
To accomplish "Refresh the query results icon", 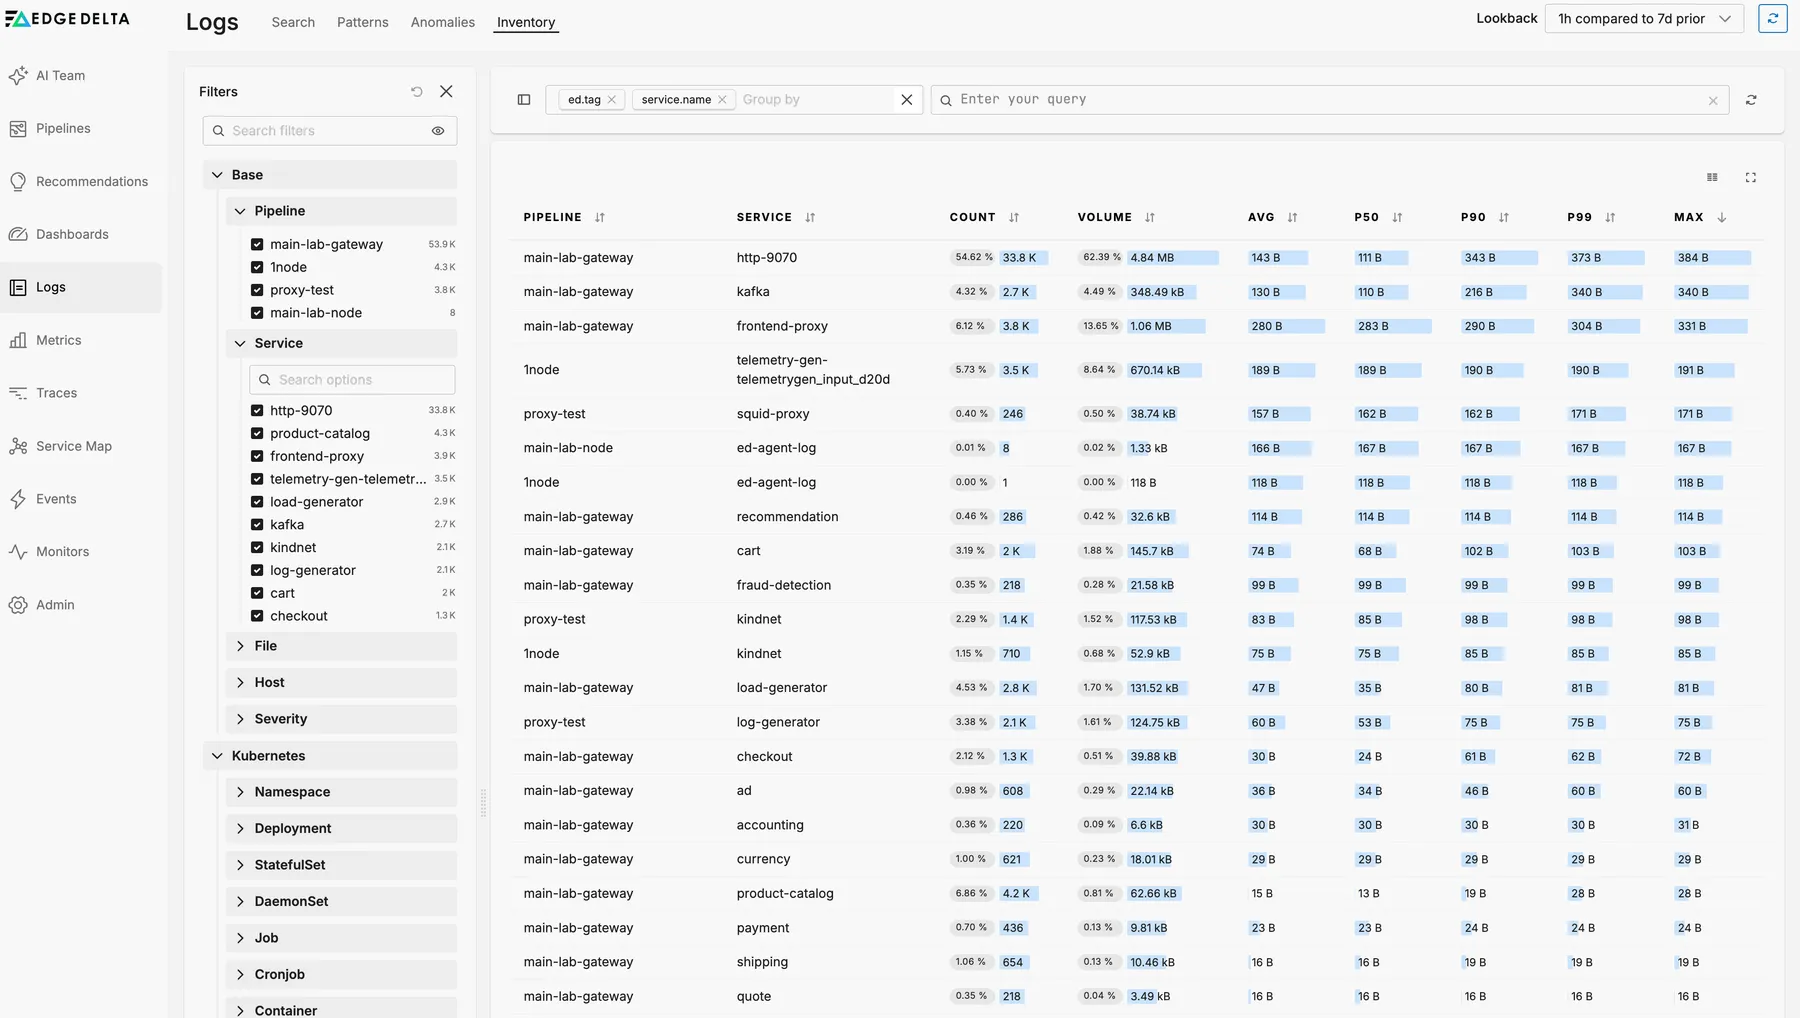I will coord(1751,100).
